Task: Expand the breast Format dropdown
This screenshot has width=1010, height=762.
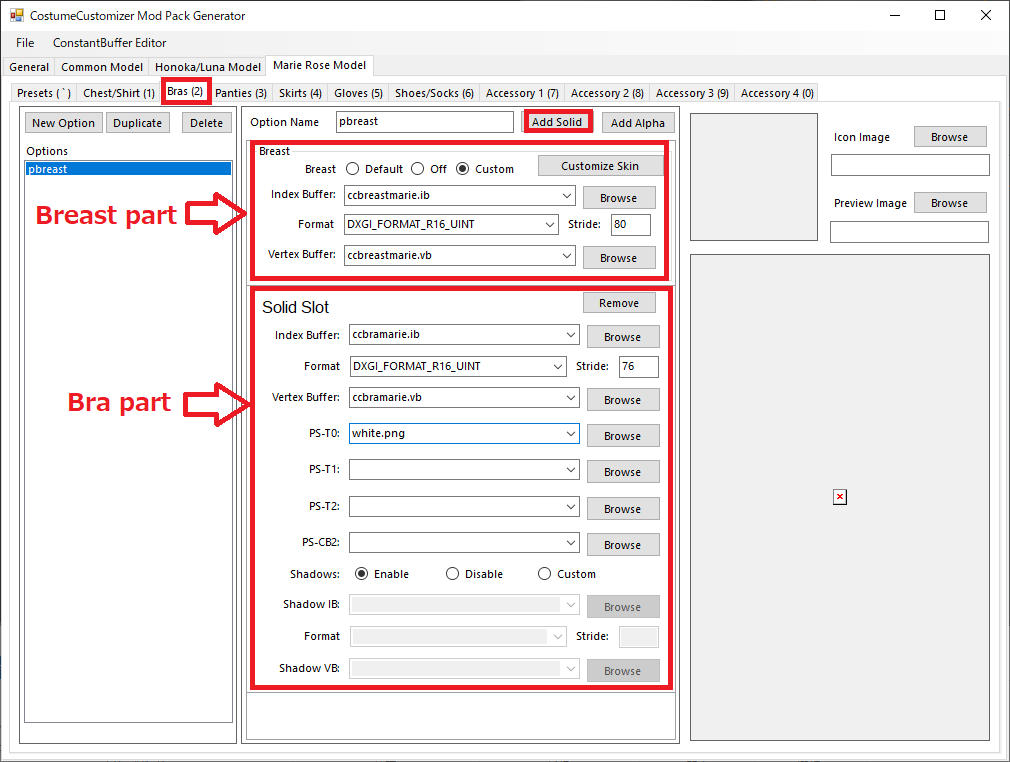Action: 549,225
